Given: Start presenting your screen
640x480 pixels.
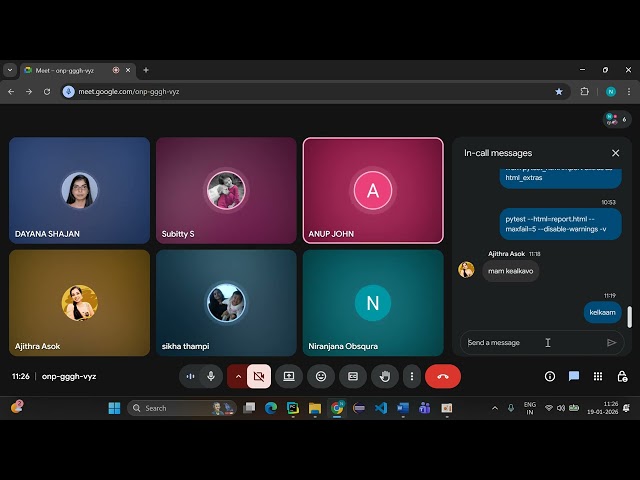Looking at the screenshot, I should (289, 376).
